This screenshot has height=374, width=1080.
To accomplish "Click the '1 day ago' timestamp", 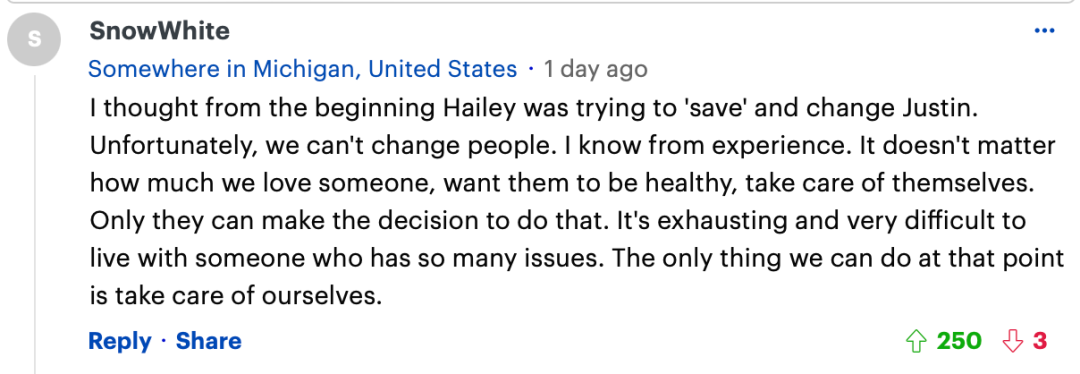I will coord(595,70).
